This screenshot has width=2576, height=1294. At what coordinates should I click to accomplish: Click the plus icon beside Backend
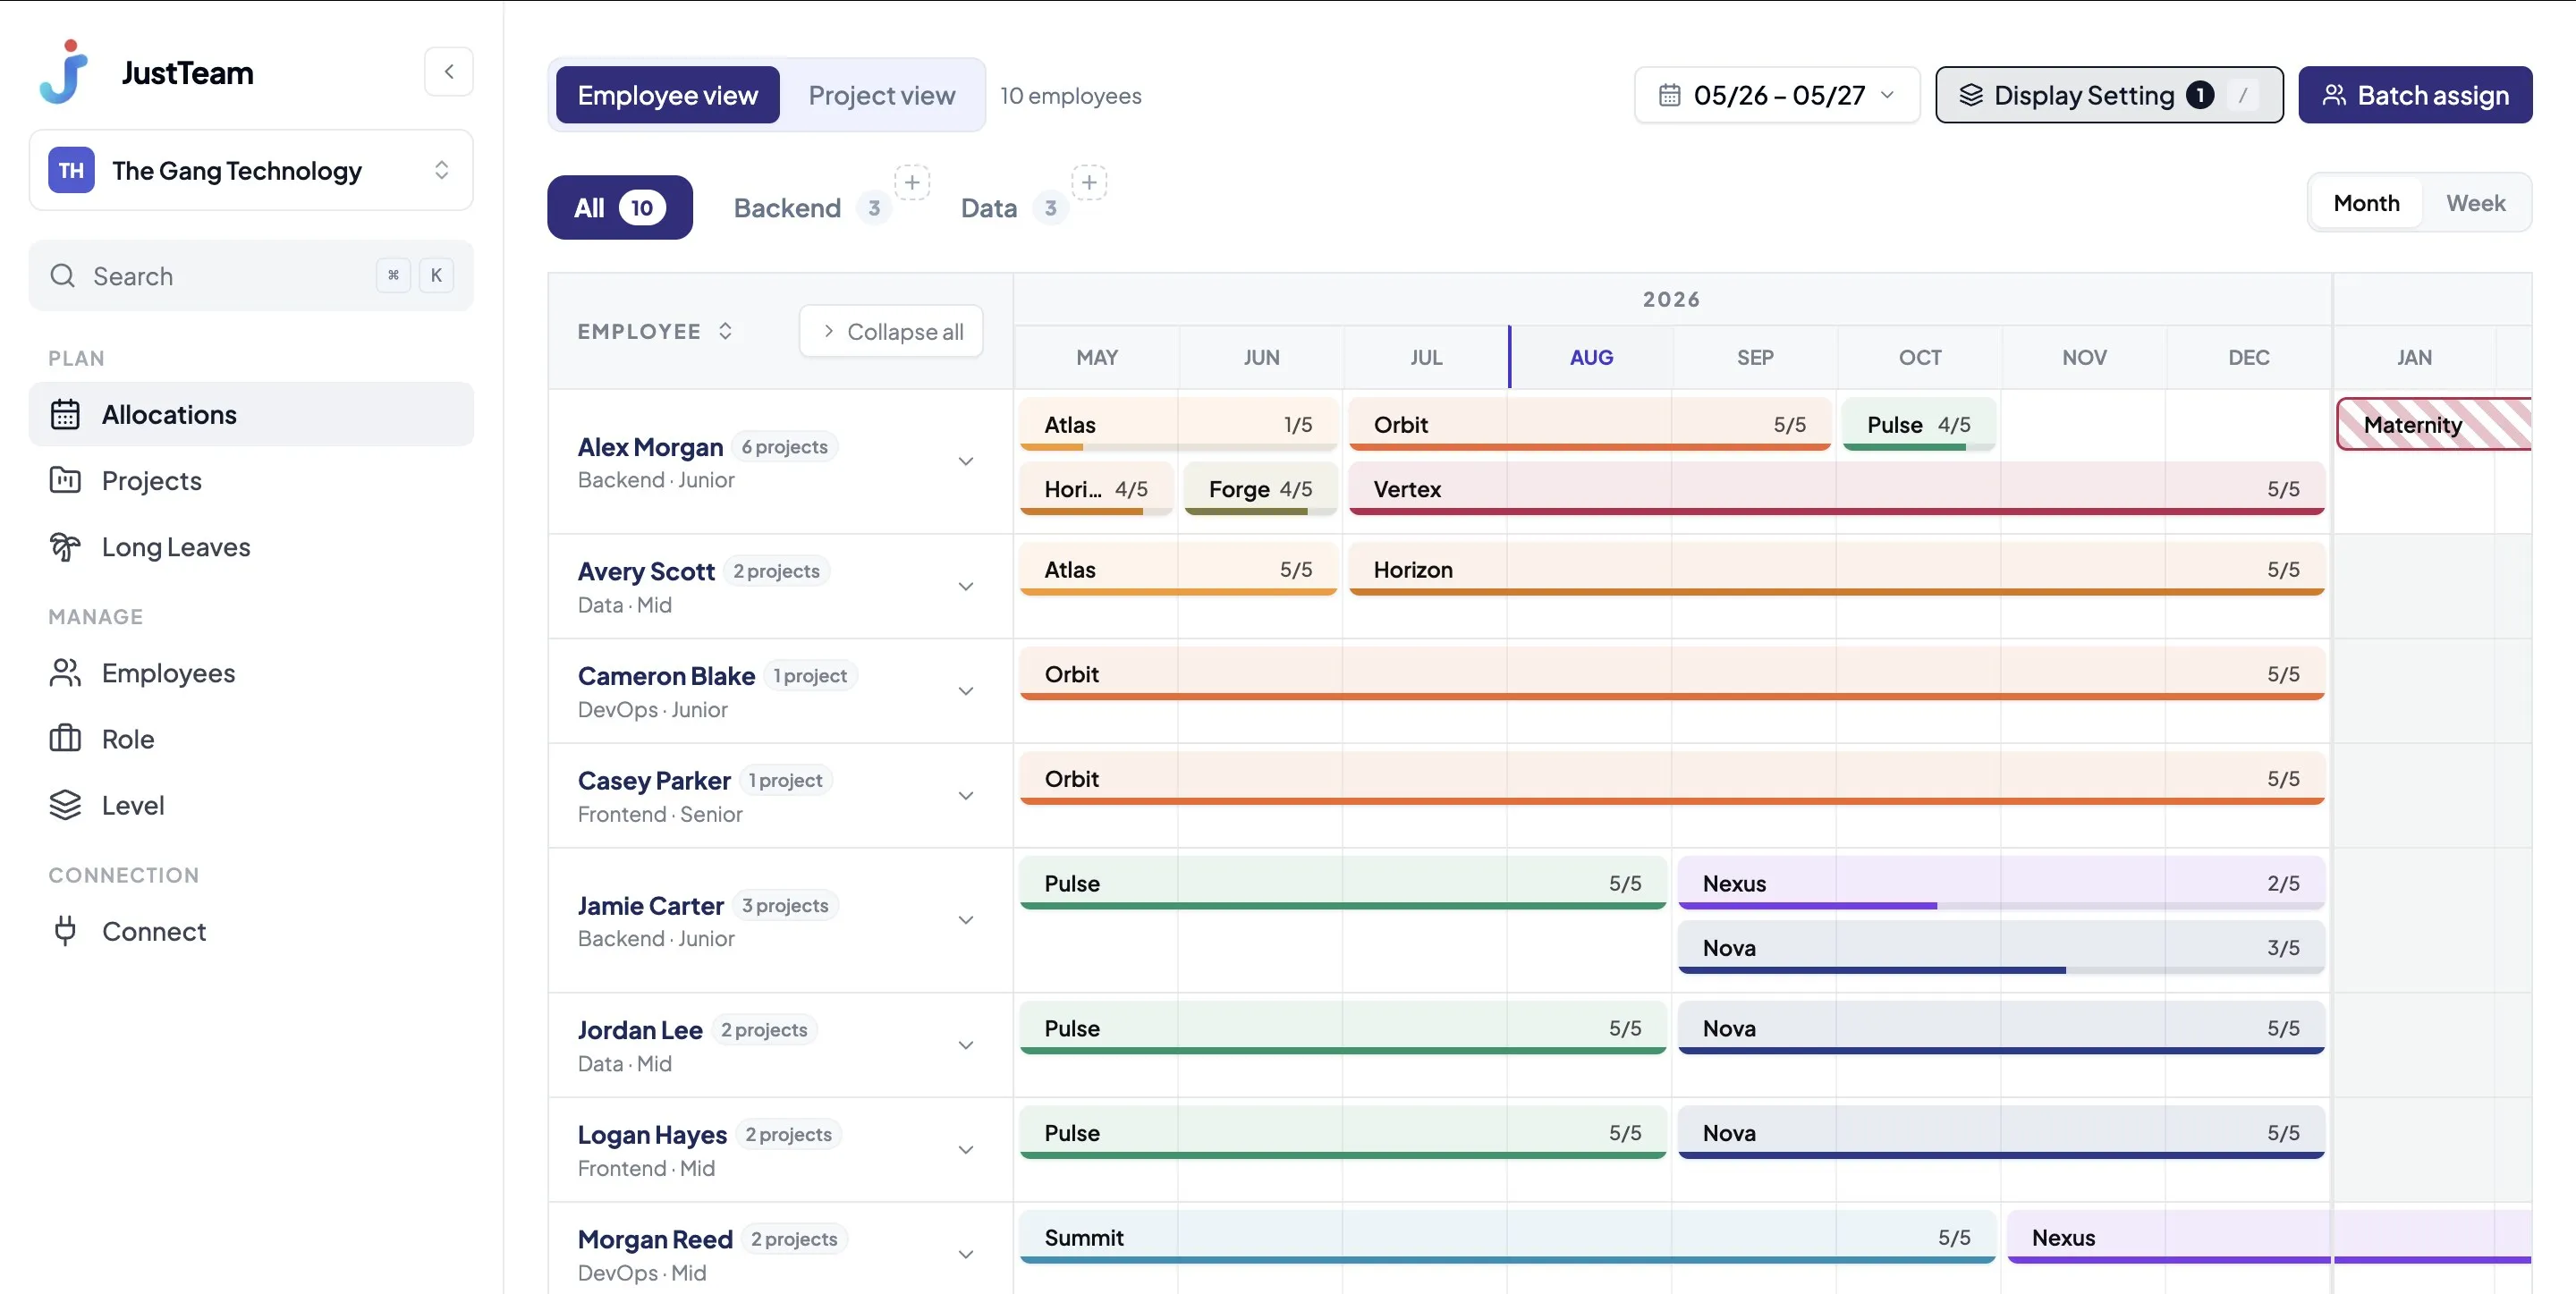tap(912, 182)
